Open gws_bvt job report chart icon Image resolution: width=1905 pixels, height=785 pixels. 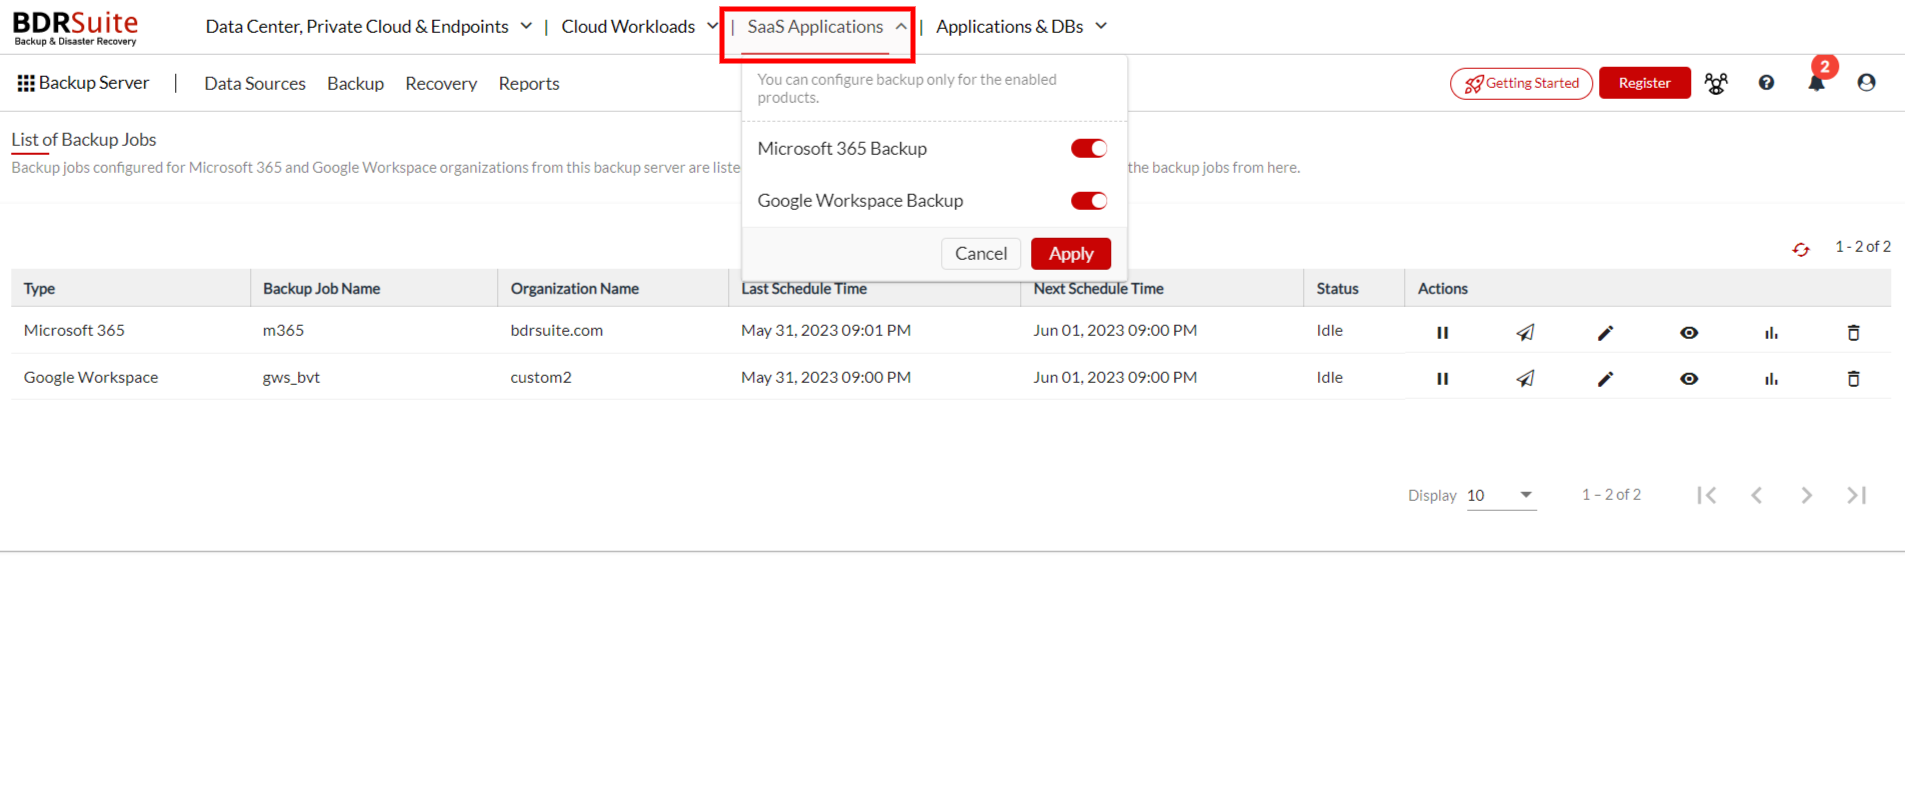pyautogui.click(x=1771, y=378)
